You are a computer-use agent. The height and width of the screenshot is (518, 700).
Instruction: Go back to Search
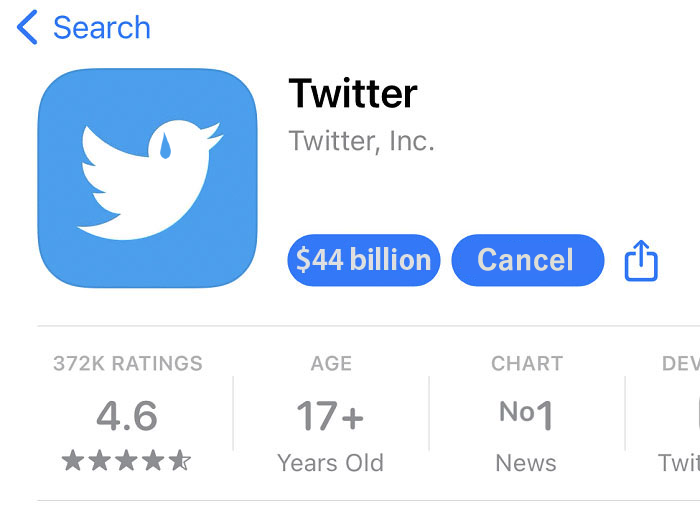click(x=101, y=28)
